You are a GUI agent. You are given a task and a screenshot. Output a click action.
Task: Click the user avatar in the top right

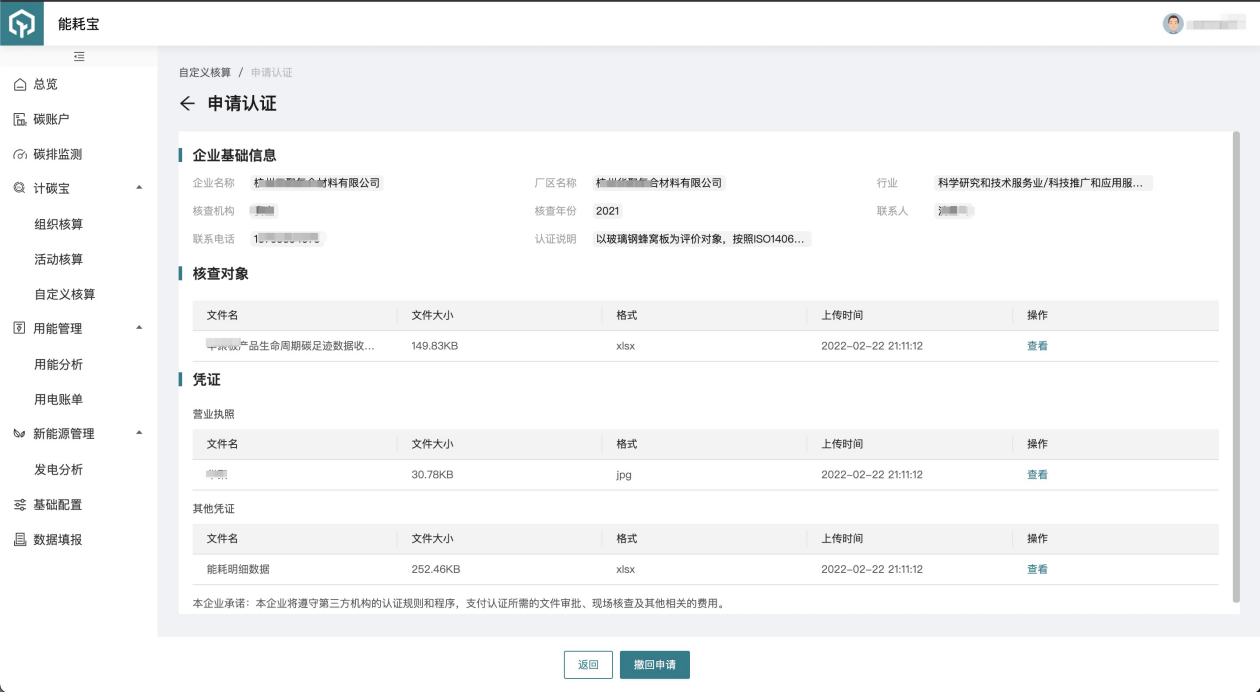[1173, 24]
